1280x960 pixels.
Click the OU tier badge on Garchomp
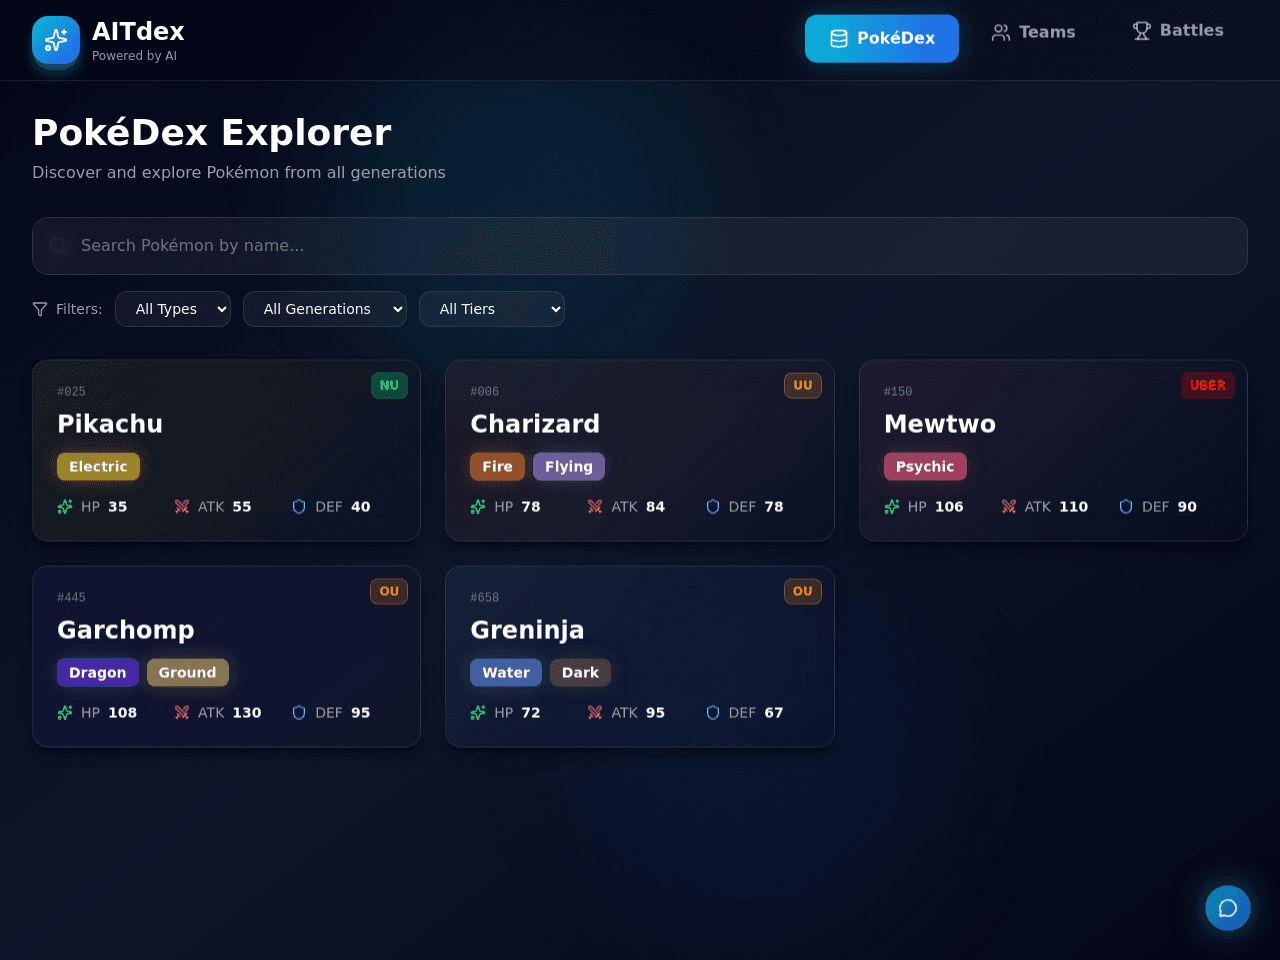pyautogui.click(x=389, y=592)
